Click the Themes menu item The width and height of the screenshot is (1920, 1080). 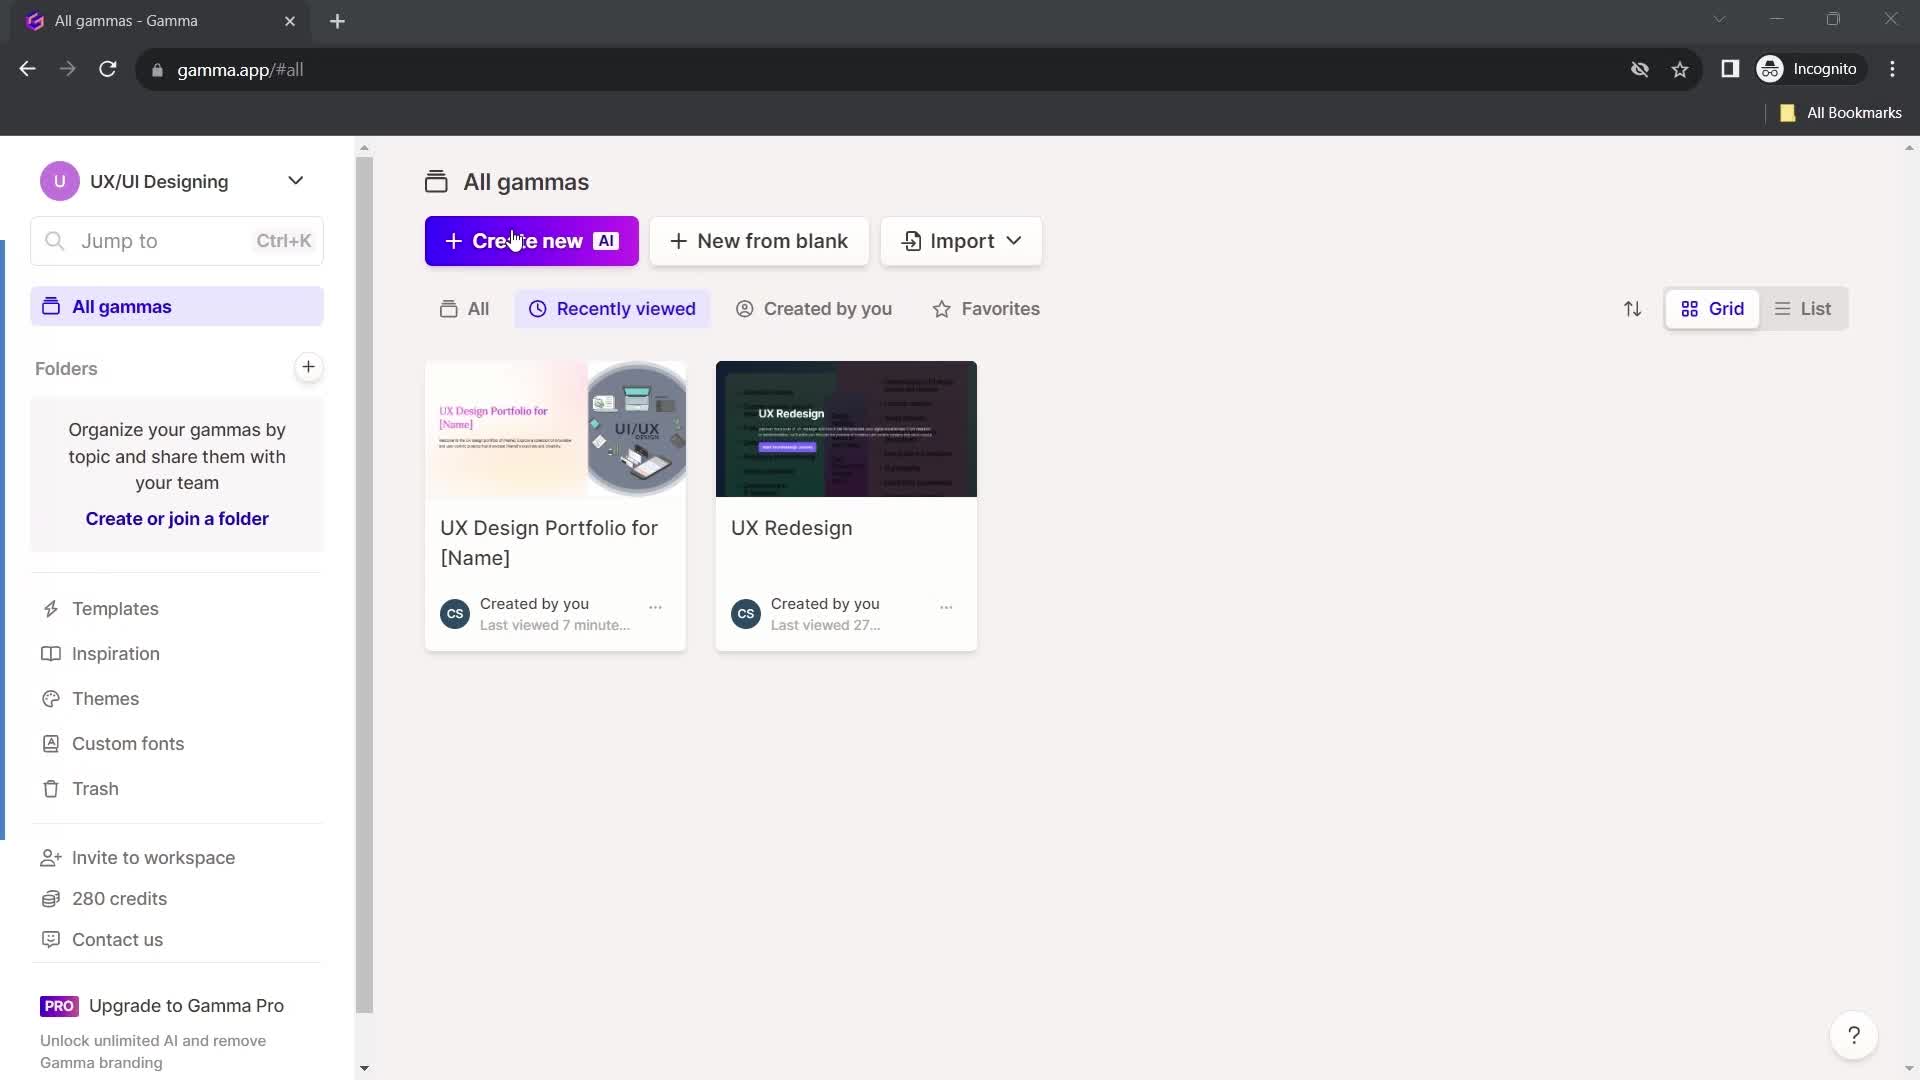coord(105,699)
